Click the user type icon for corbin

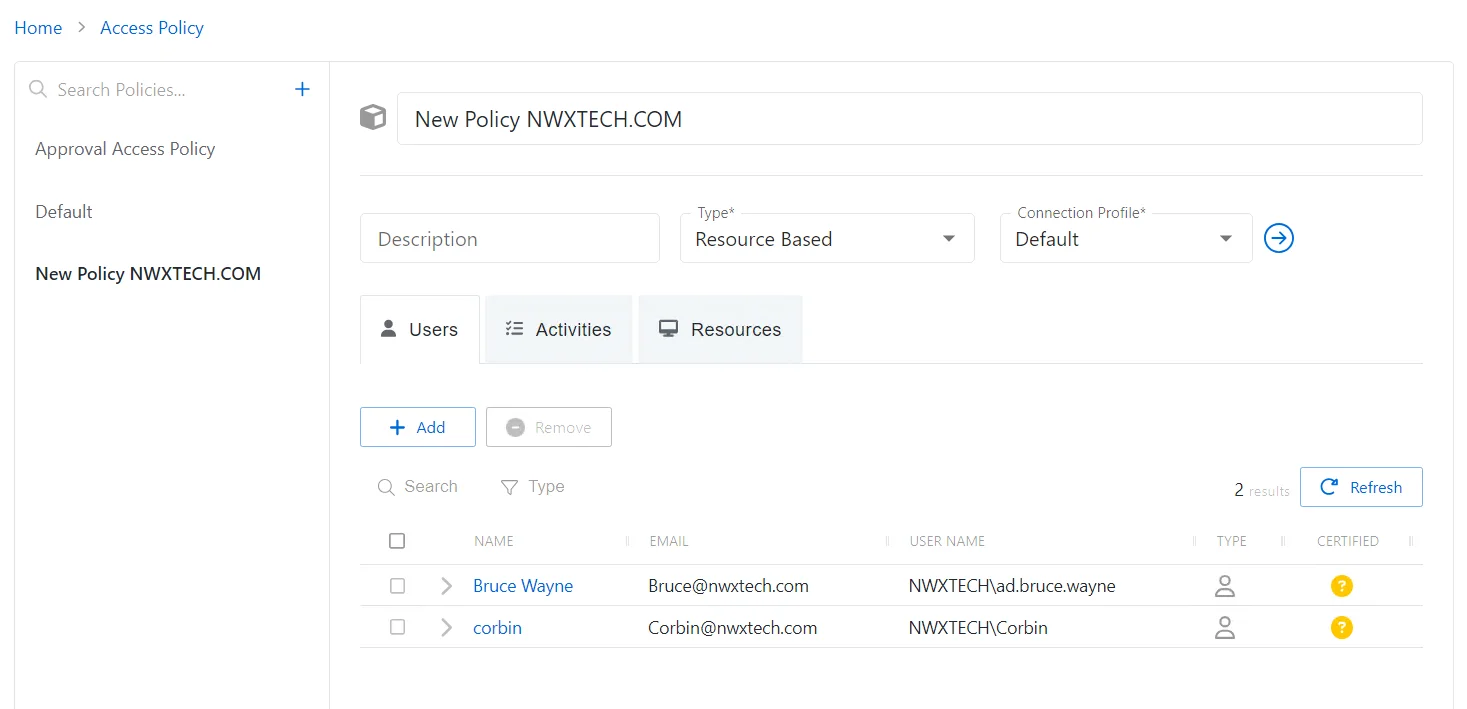tap(1224, 628)
